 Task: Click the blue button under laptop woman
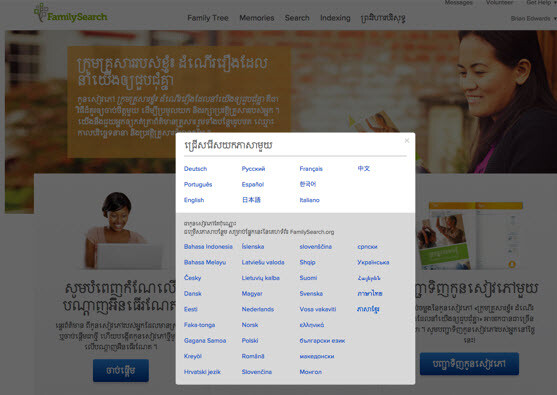[121, 370]
